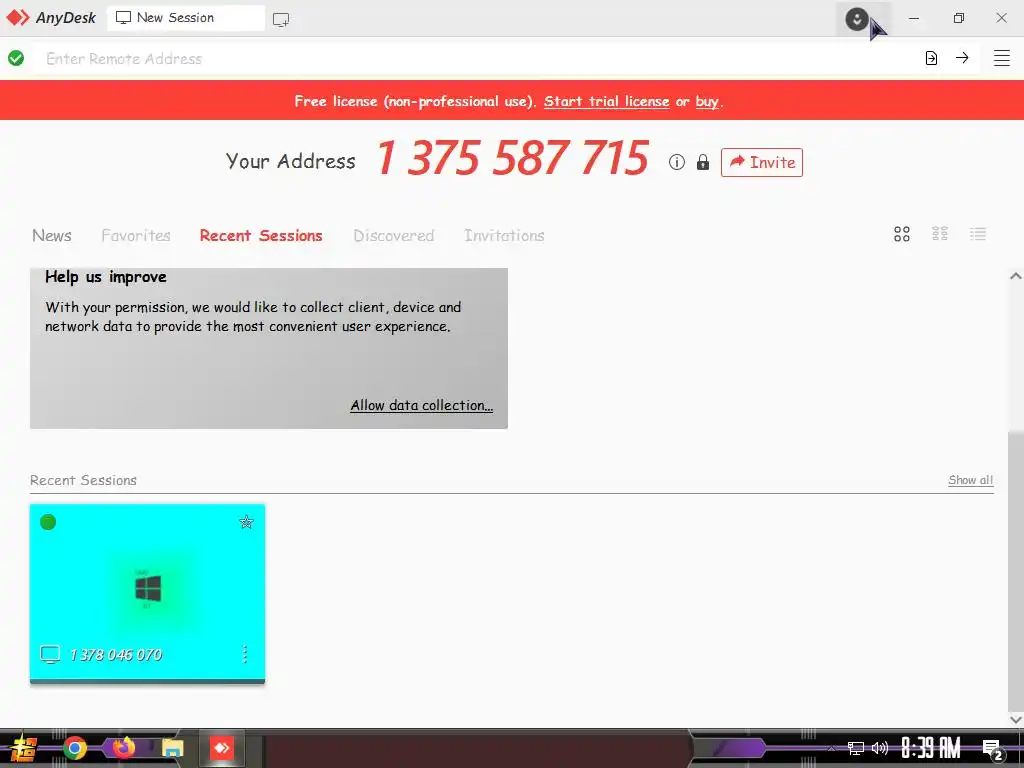Select the New Session tab
The image size is (1024, 768).
185,18
